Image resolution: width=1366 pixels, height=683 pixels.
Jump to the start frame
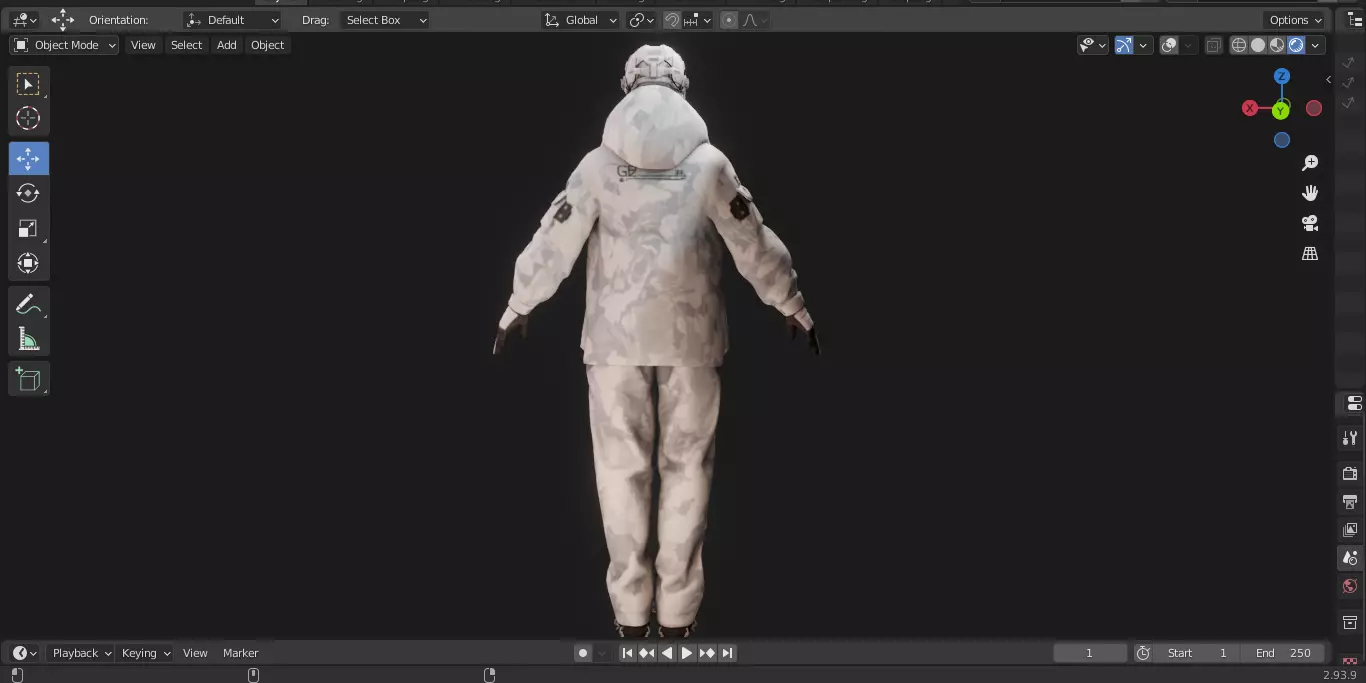(627, 653)
